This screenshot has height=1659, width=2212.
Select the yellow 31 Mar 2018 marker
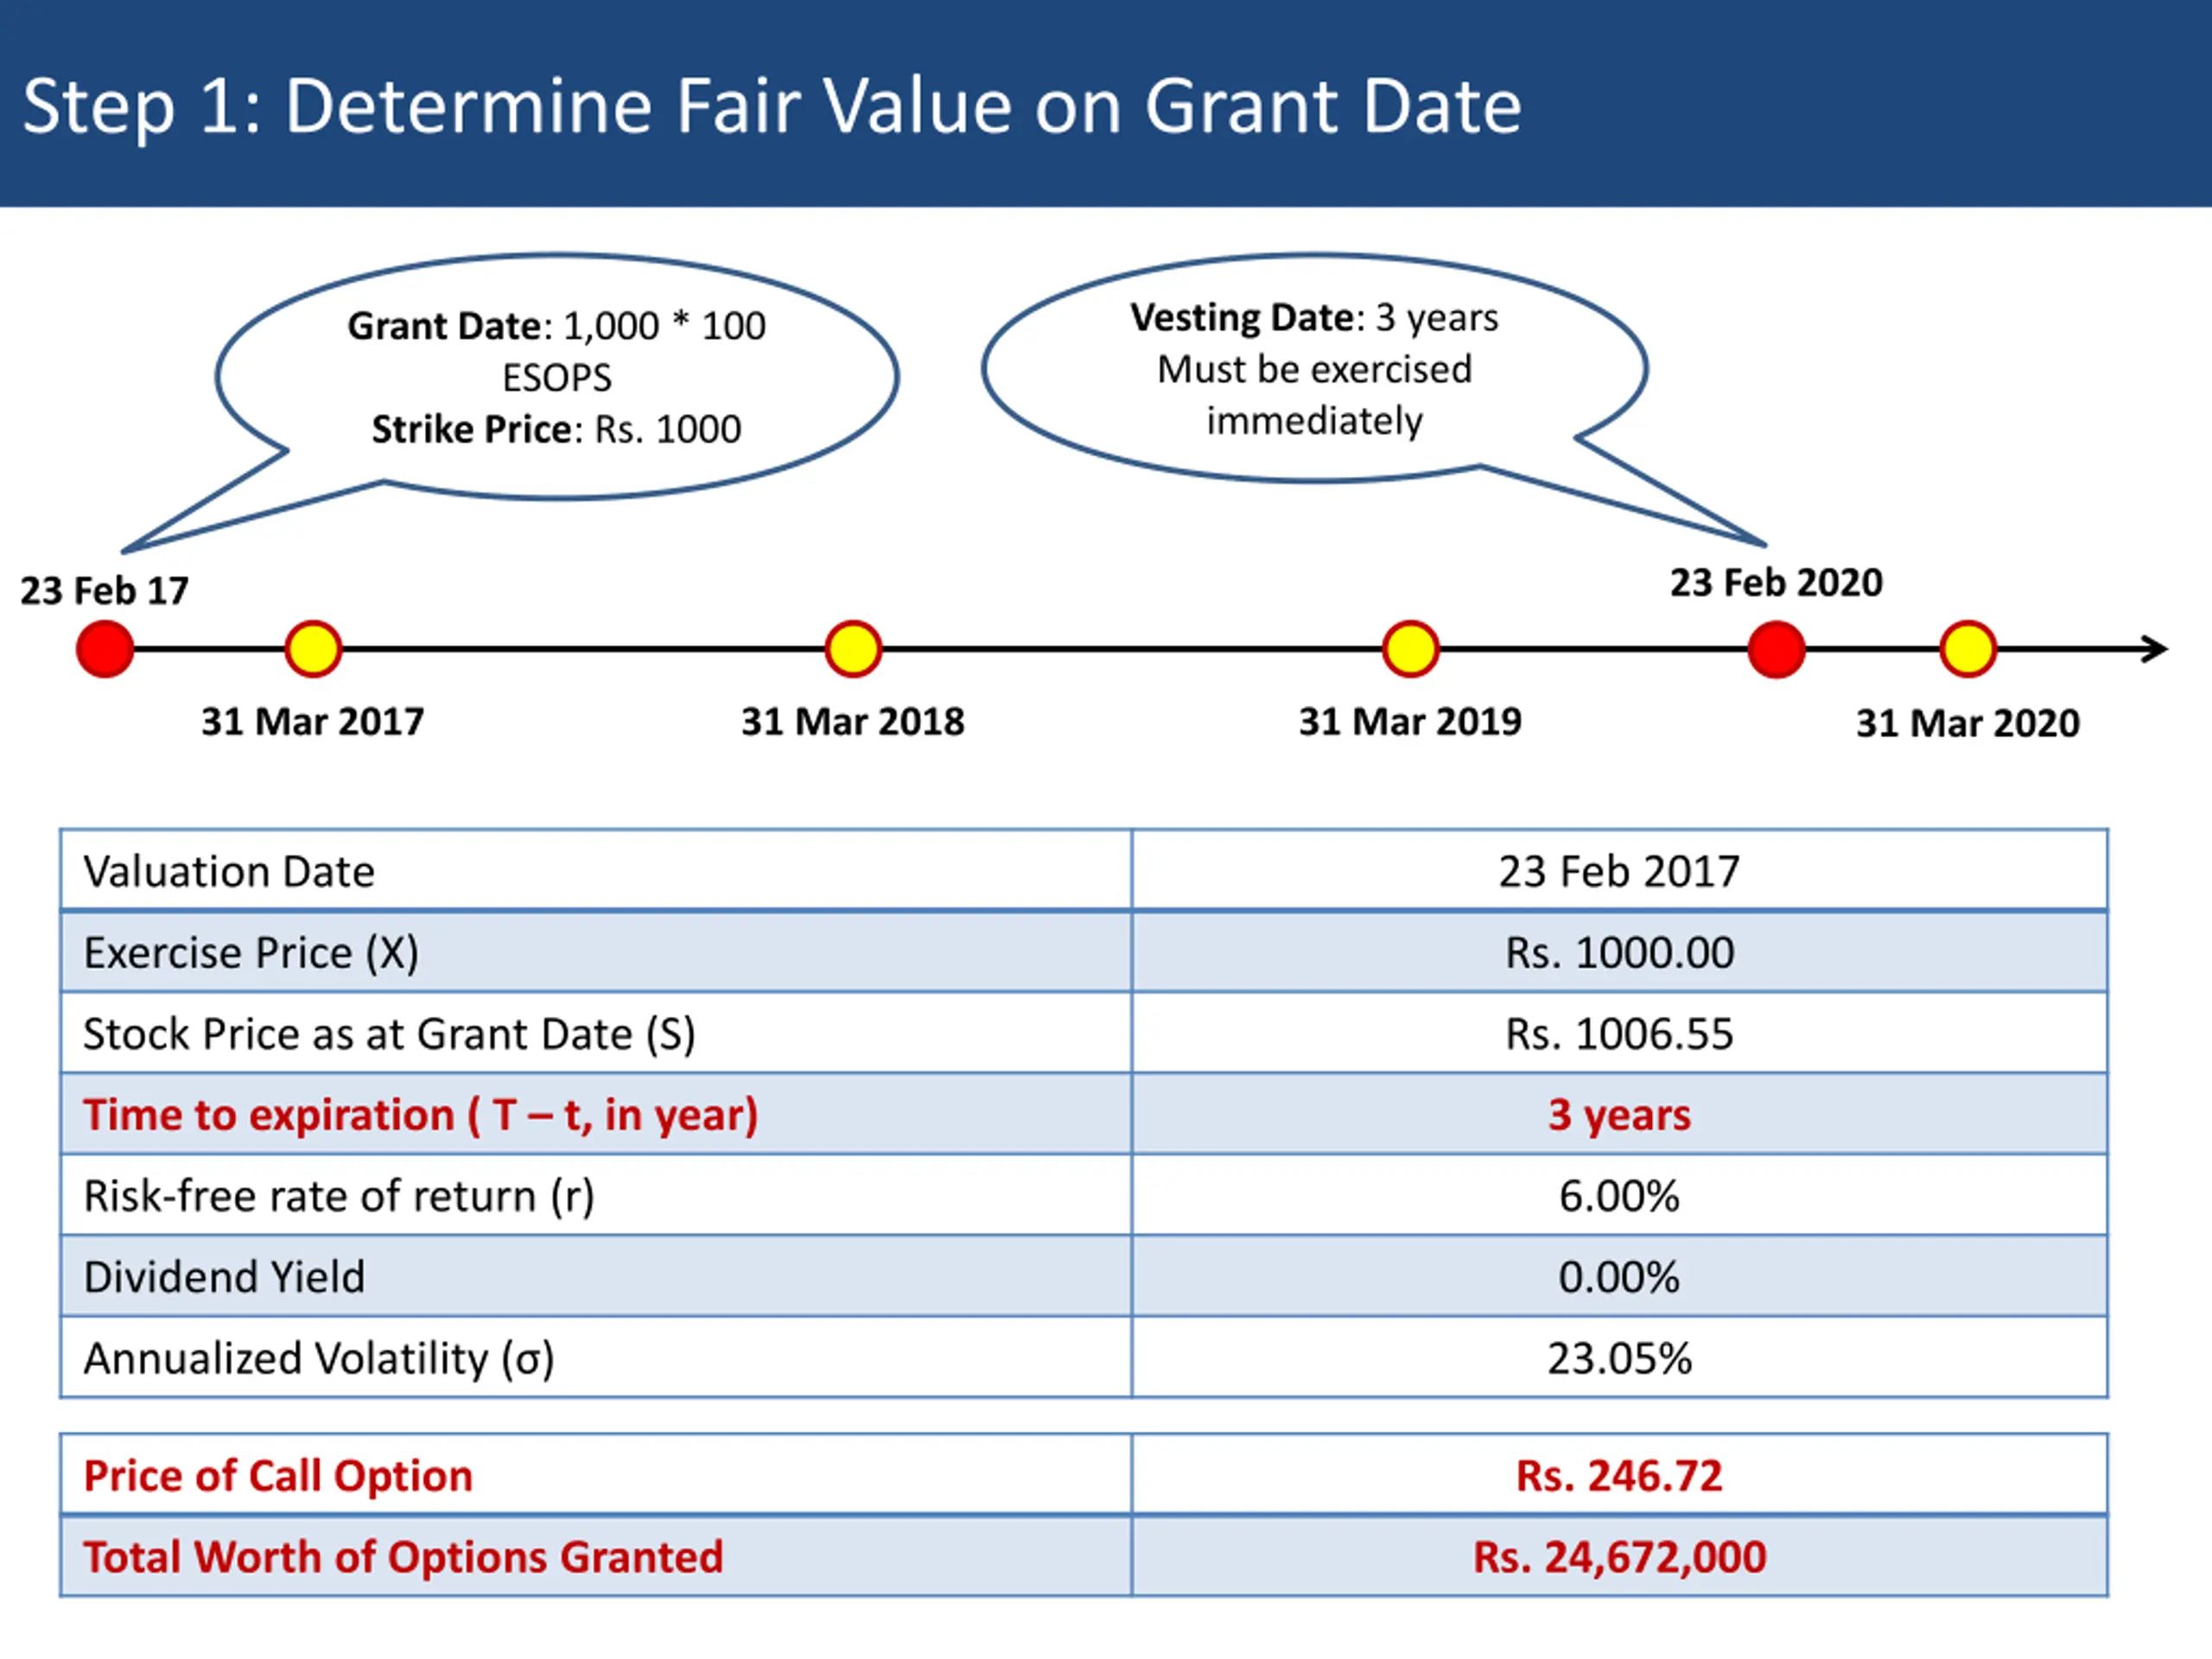pos(853,649)
